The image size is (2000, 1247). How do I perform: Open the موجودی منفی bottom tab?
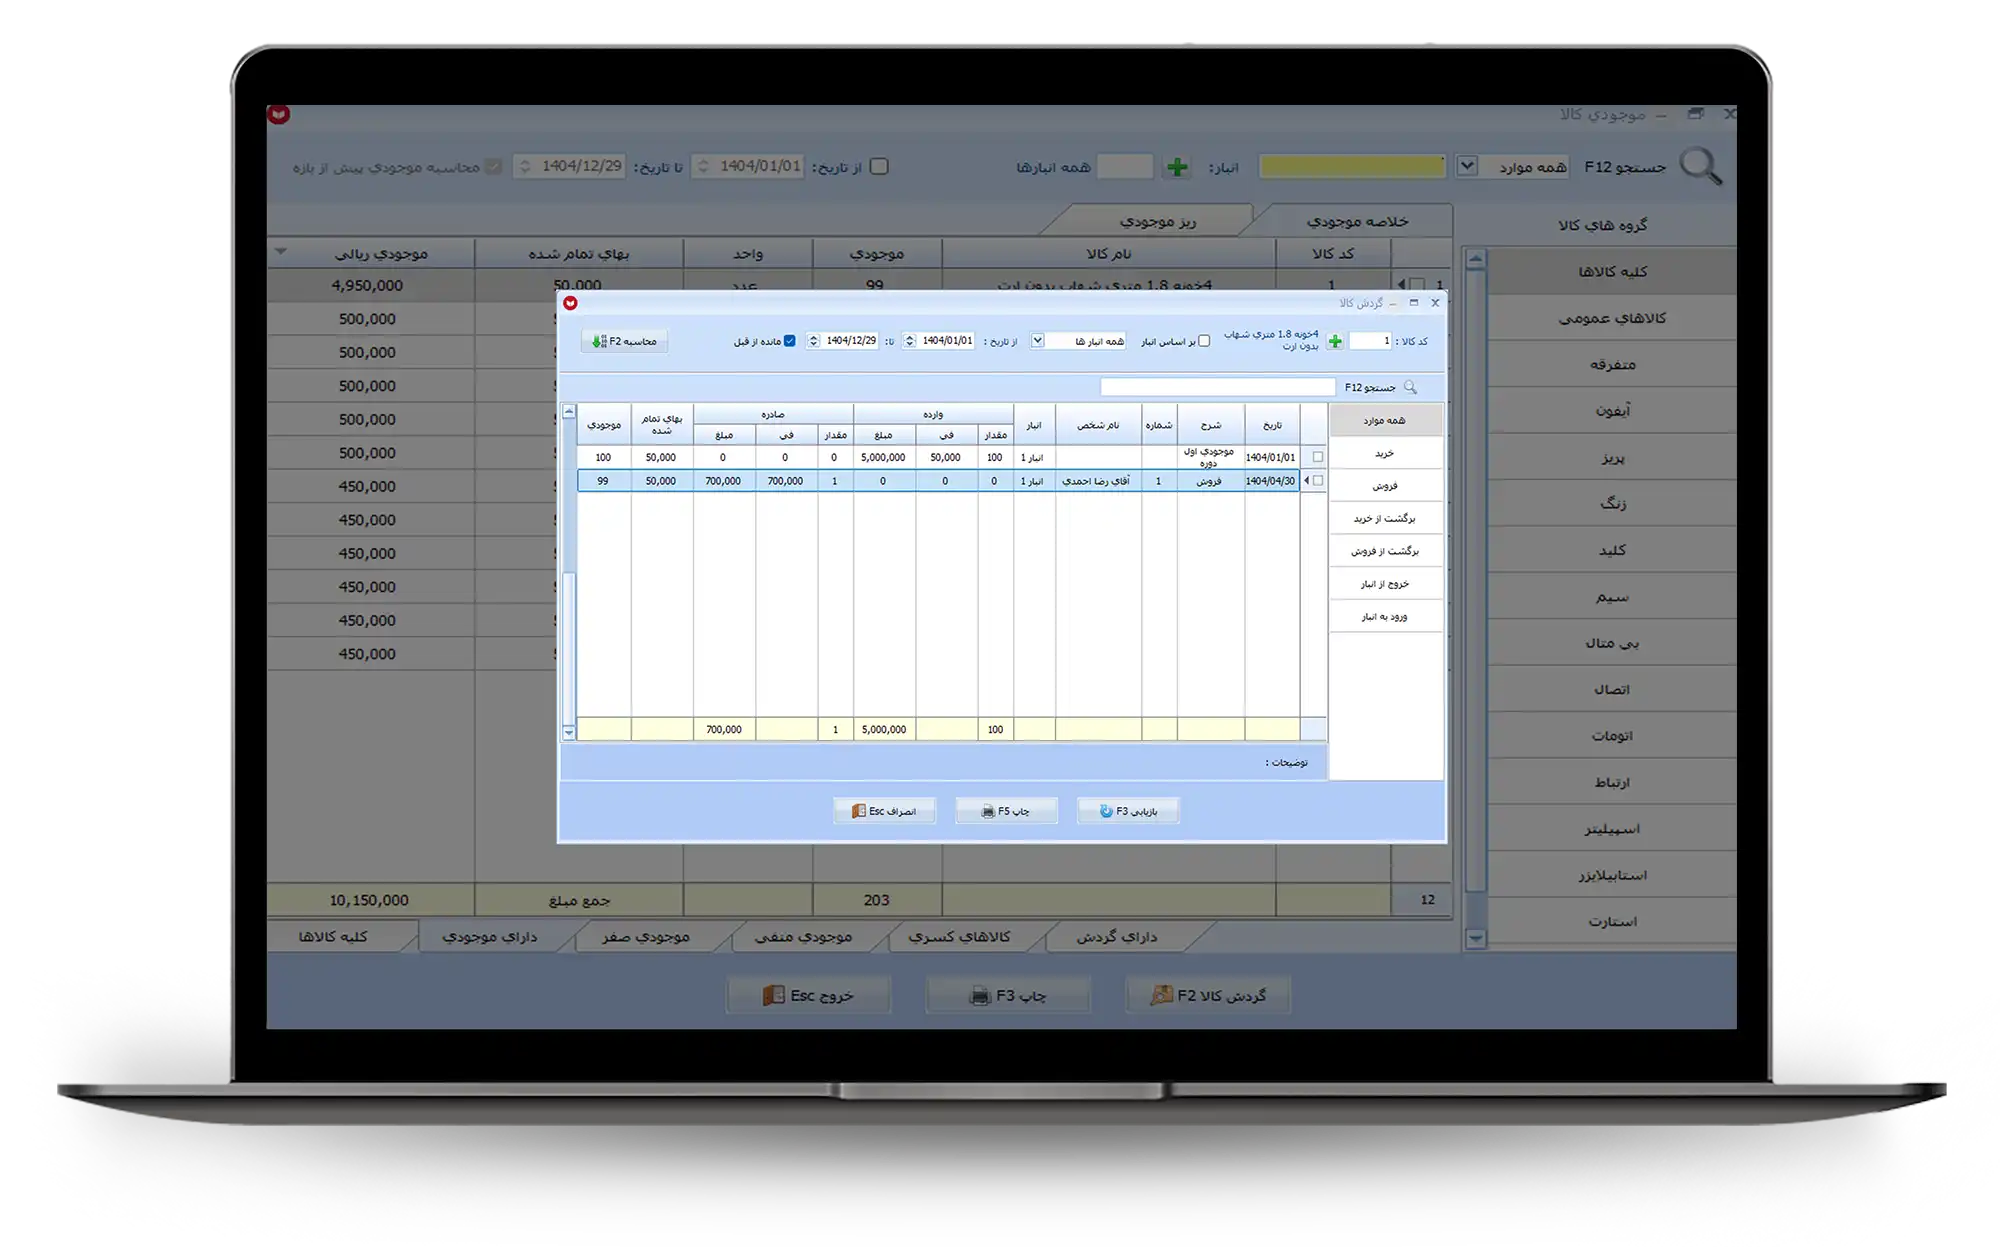tap(803, 937)
